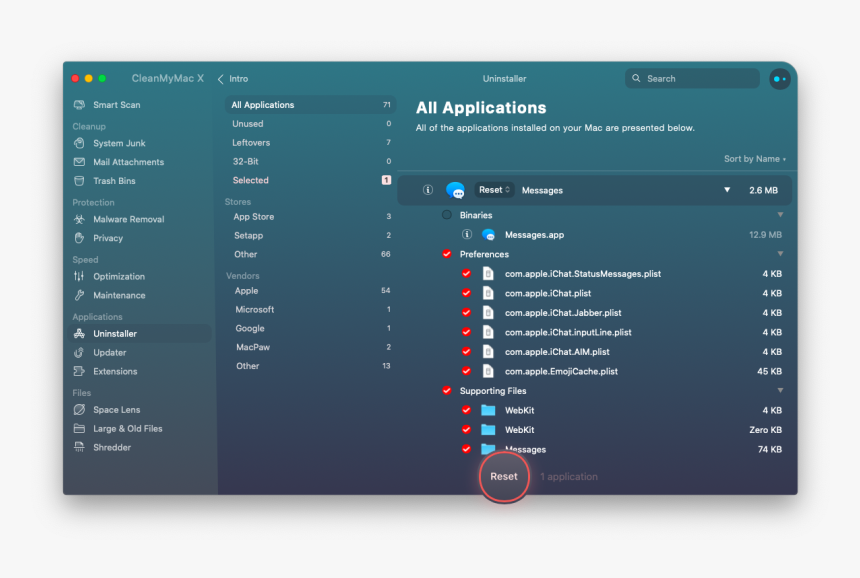Select the App Store filter
Viewport: 860px width, 578px height.
pyautogui.click(x=310, y=217)
